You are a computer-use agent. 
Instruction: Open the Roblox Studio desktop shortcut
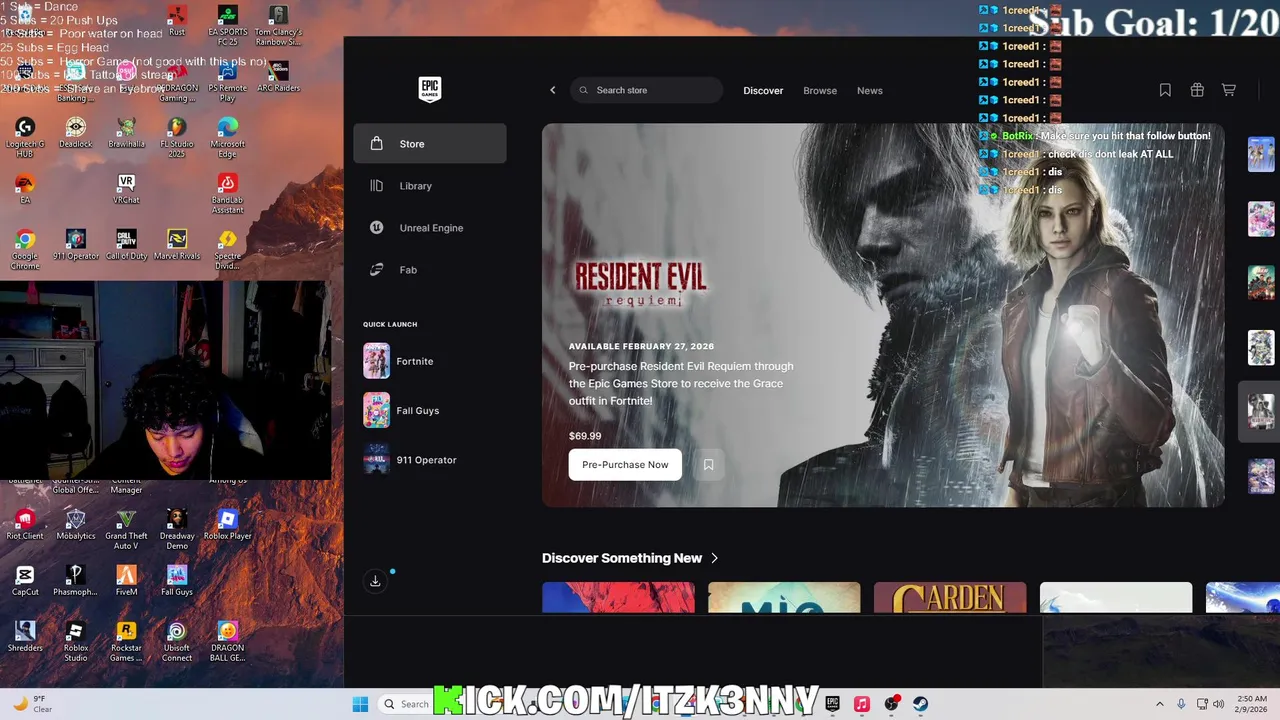point(76,641)
